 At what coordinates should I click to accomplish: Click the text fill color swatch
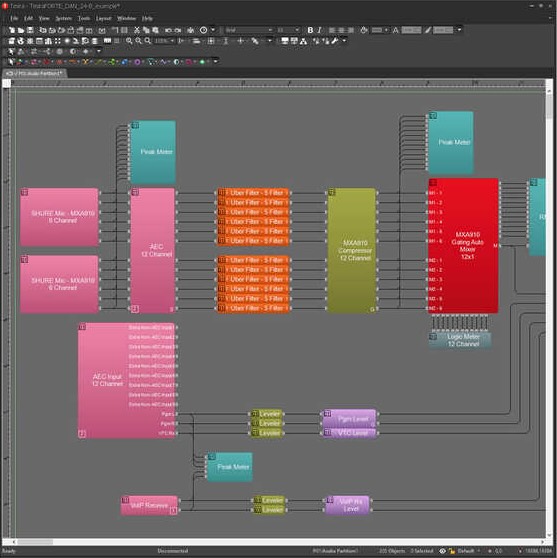click(411, 30)
